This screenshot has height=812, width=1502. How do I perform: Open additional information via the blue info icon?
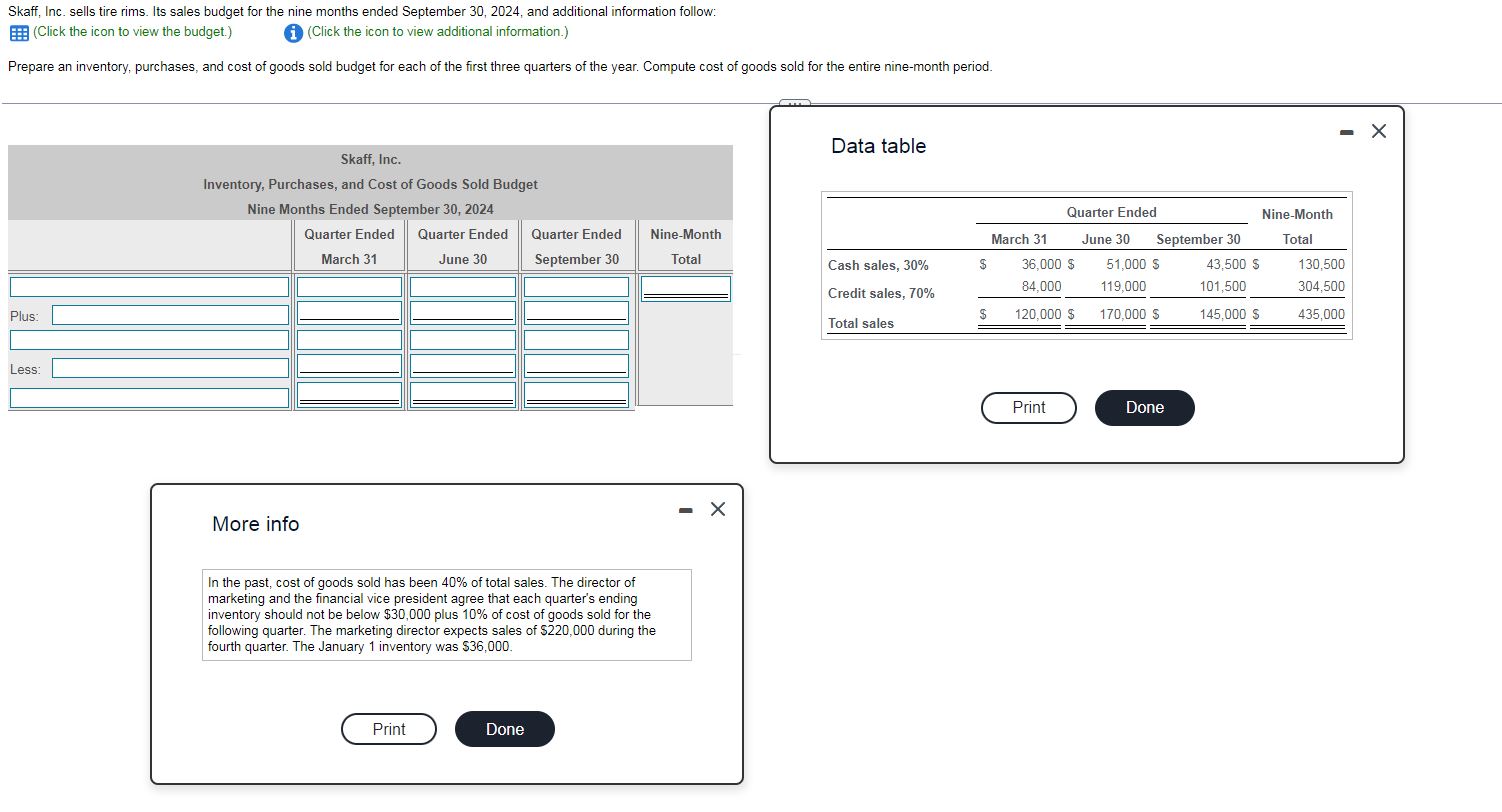(x=293, y=32)
